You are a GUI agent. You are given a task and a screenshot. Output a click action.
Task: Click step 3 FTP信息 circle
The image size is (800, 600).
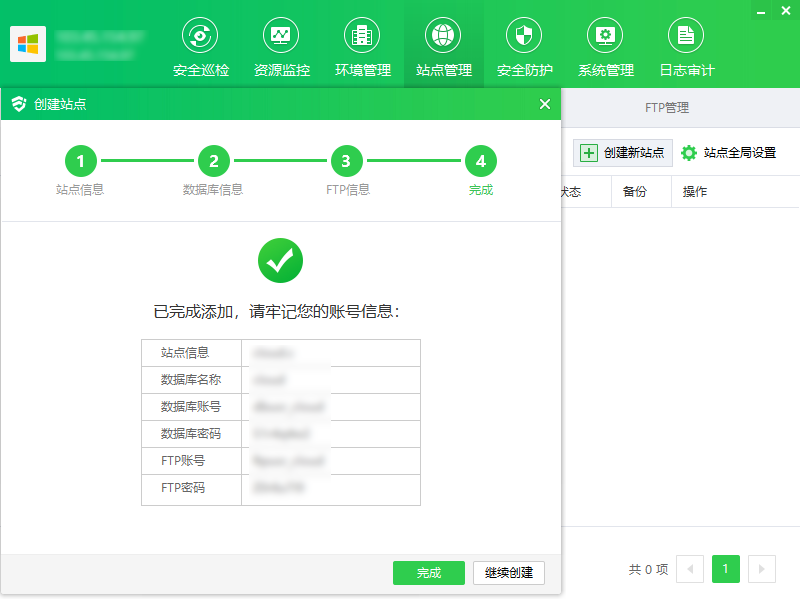coord(347,161)
